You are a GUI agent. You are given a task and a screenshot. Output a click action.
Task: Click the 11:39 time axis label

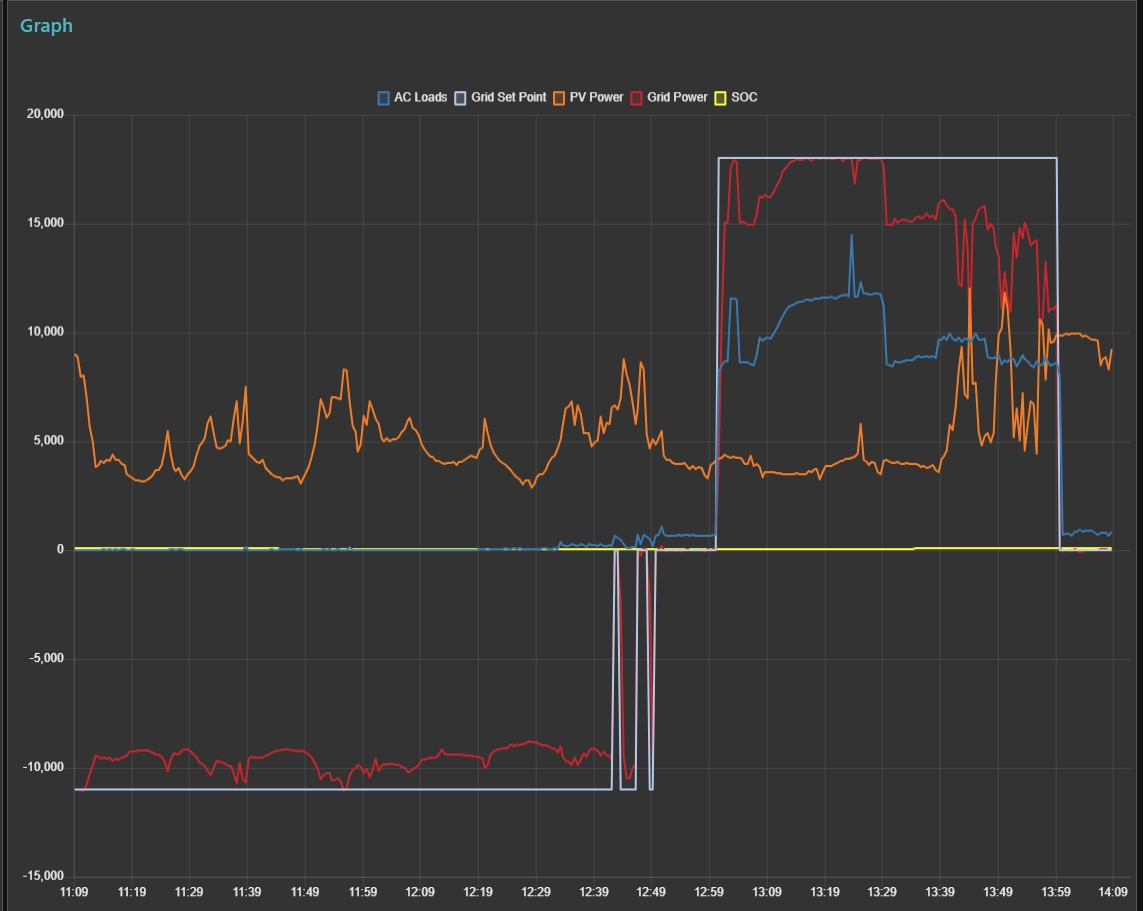pos(247,892)
